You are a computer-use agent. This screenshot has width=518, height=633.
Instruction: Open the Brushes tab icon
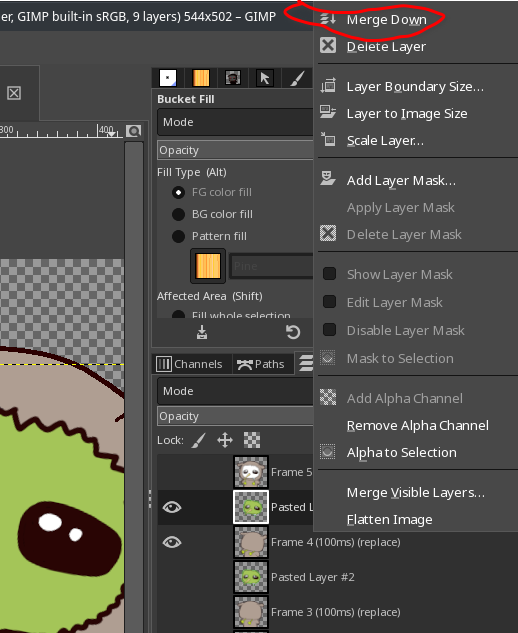pyautogui.click(x=298, y=78)
